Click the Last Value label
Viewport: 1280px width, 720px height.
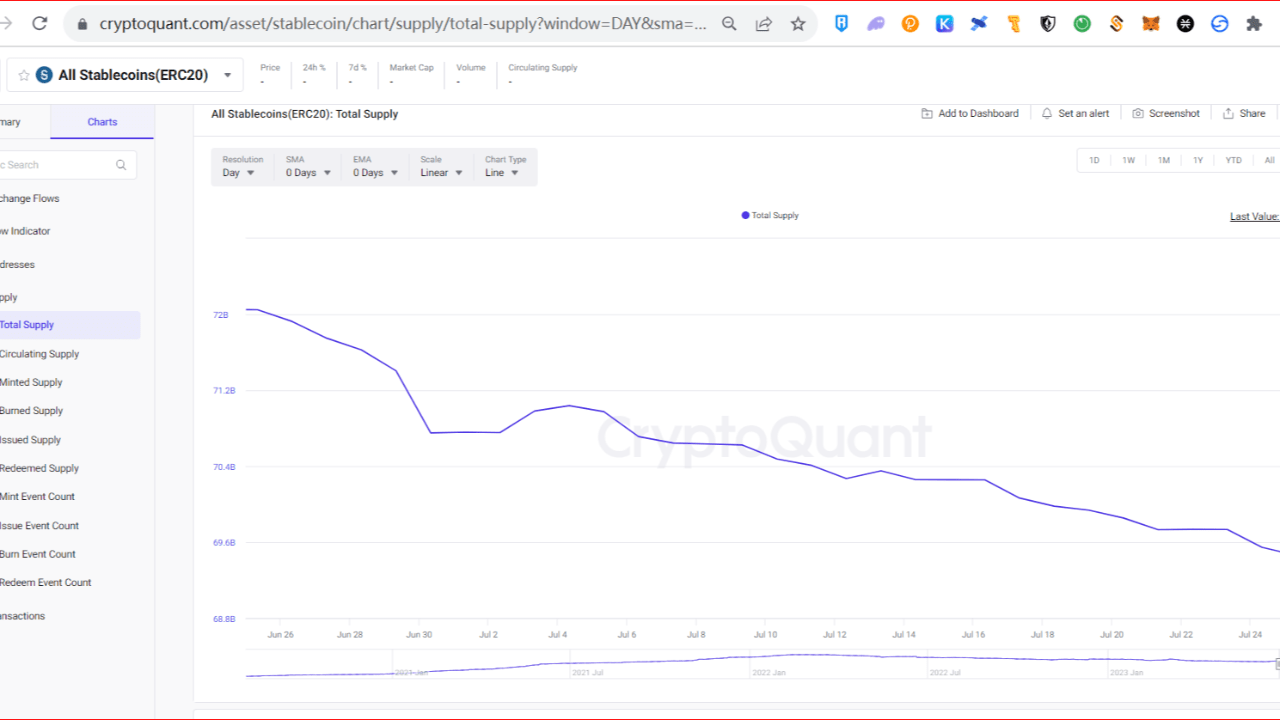[x=1254, y=216]
